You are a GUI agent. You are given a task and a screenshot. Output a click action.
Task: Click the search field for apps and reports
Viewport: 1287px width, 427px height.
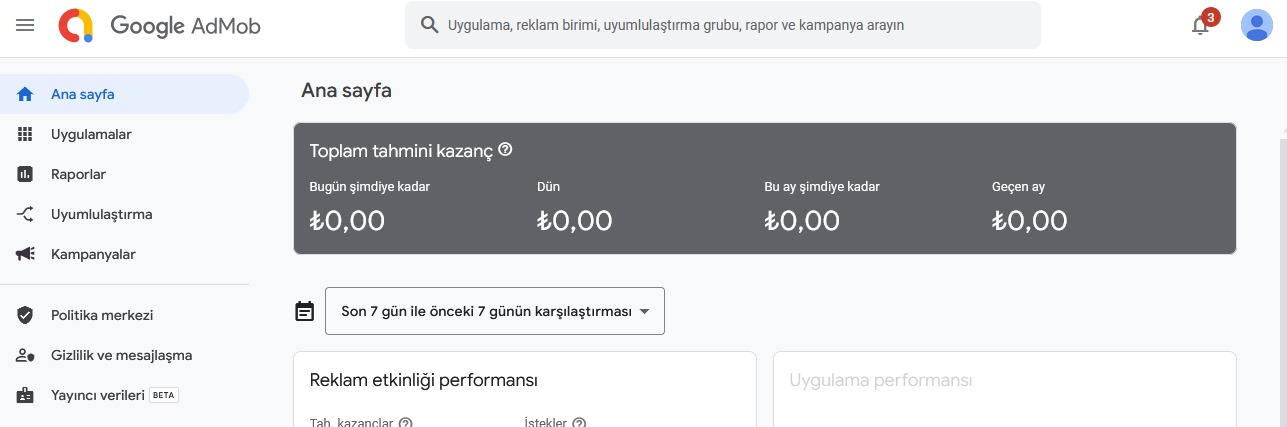coord(722,25)
